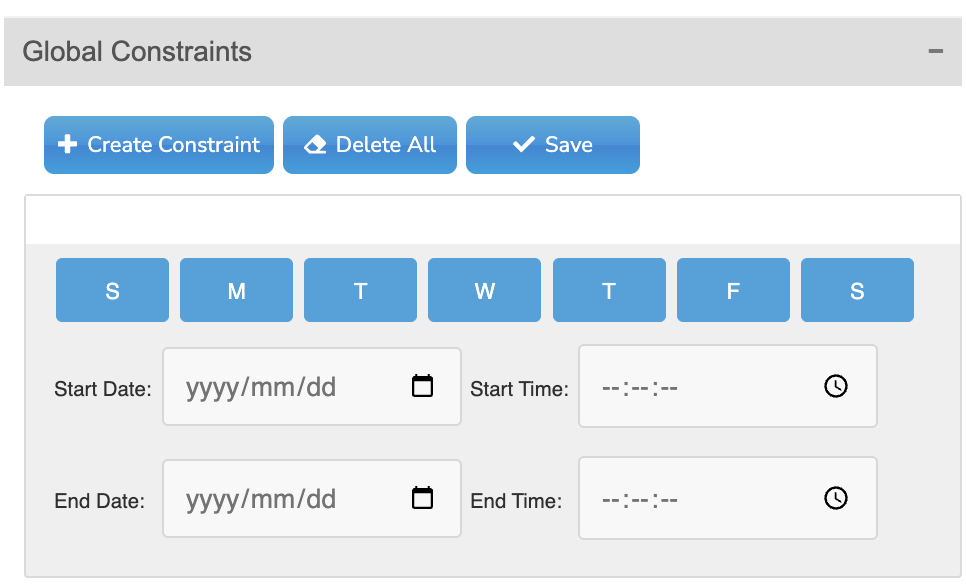Focus the End Date input field
966x586 pixels.
click(312, 499)
